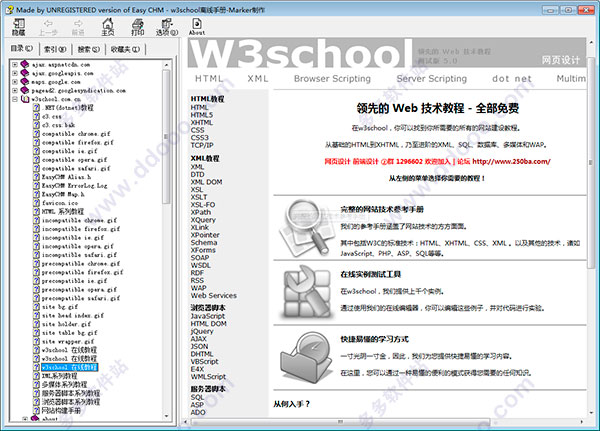
Task: Open the HTML5 tutorial link
Action: tap(202, 115)
